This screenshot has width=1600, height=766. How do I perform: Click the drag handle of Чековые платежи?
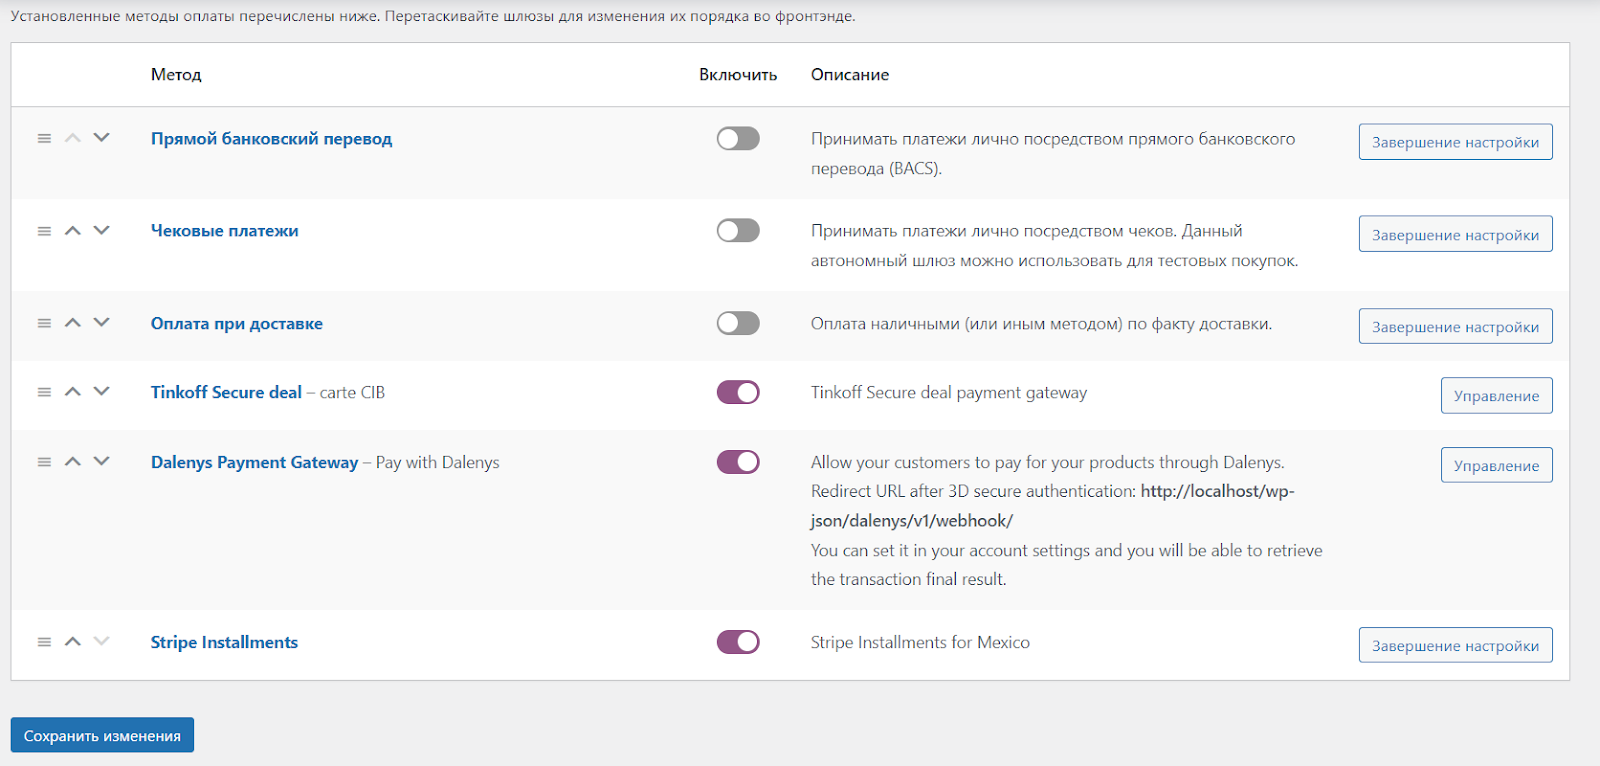(x=44, y=231)
